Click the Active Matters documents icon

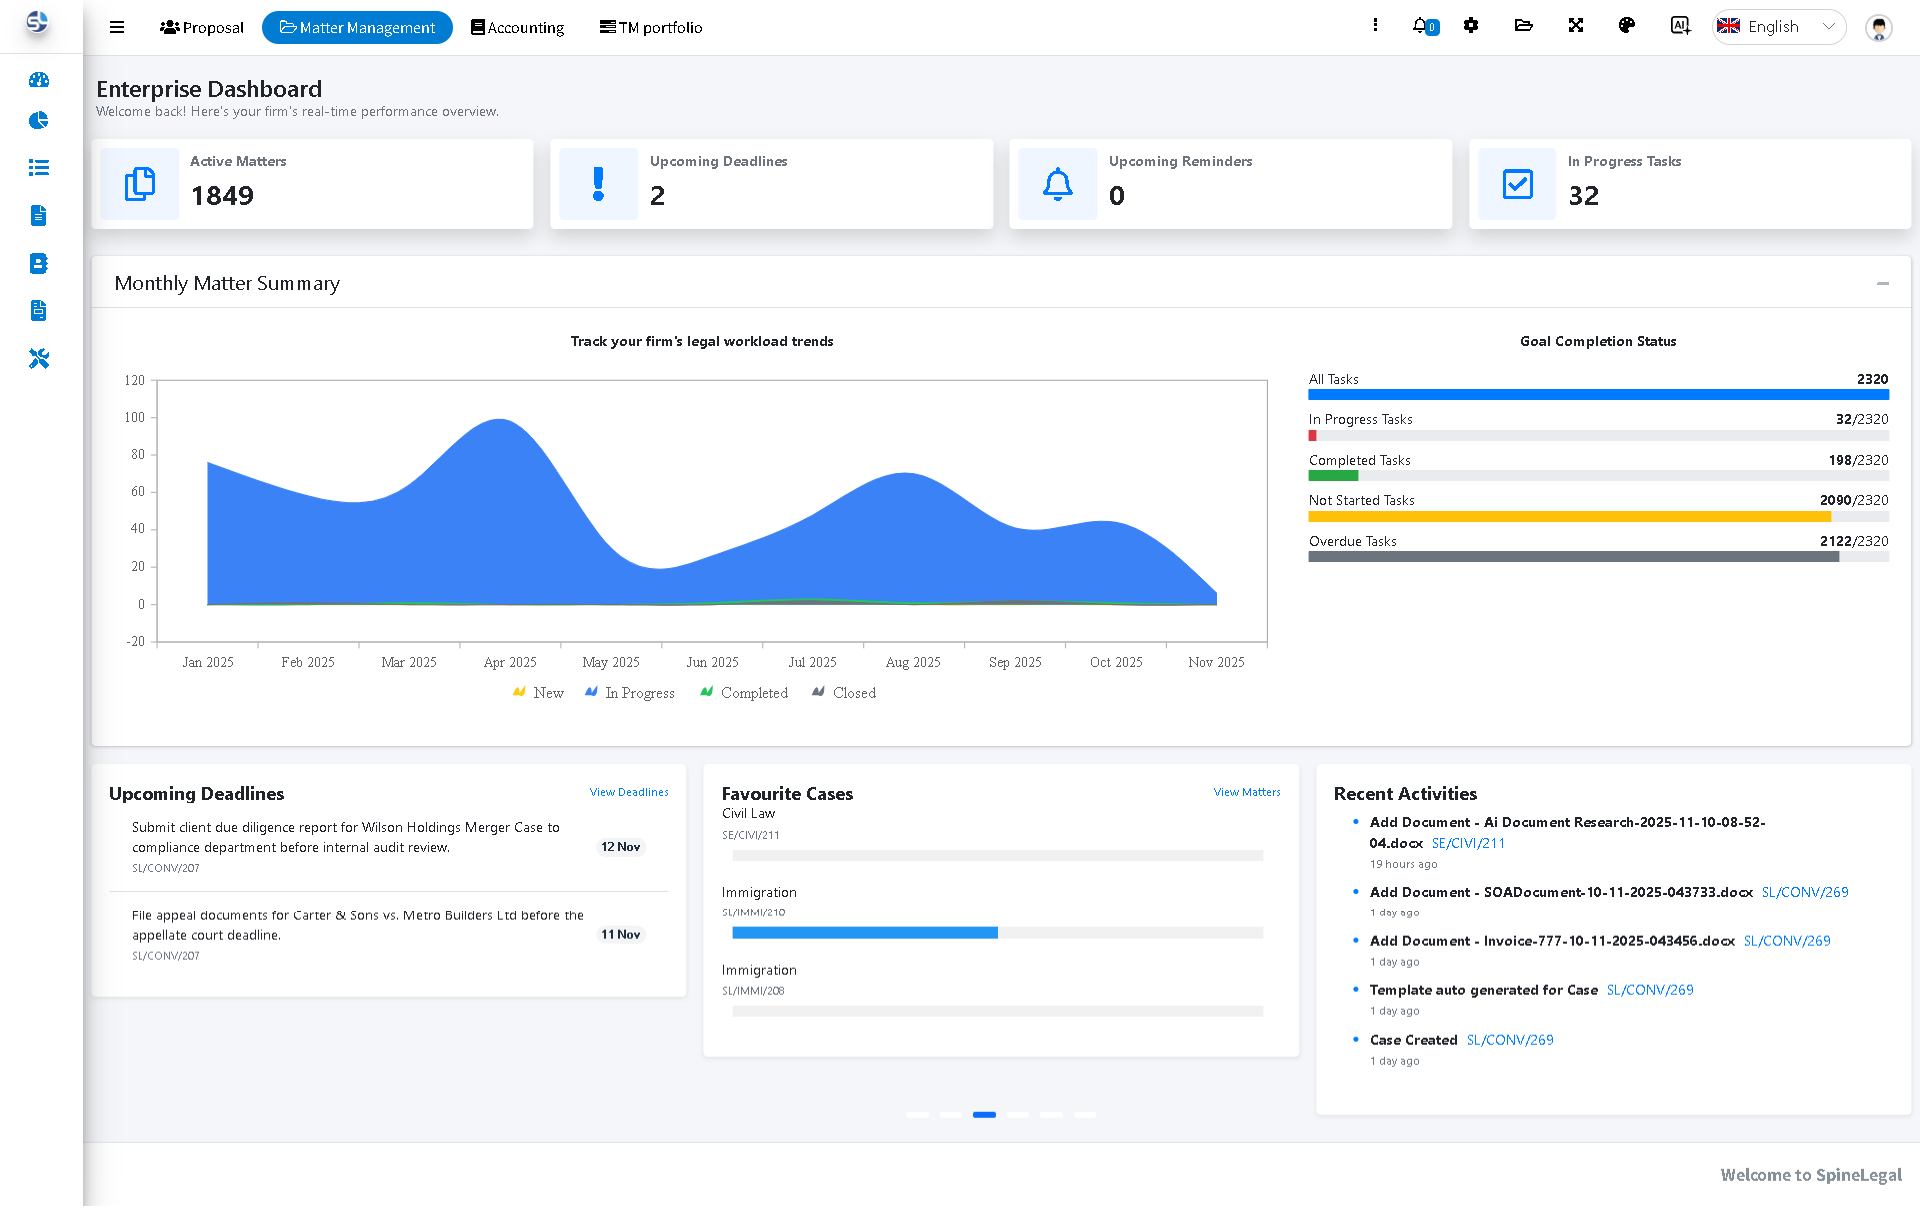140,184
